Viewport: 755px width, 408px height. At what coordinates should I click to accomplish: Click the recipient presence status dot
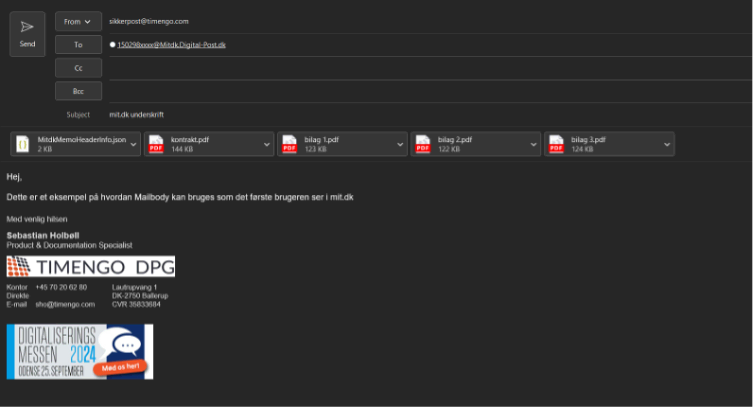click(113, 45)
